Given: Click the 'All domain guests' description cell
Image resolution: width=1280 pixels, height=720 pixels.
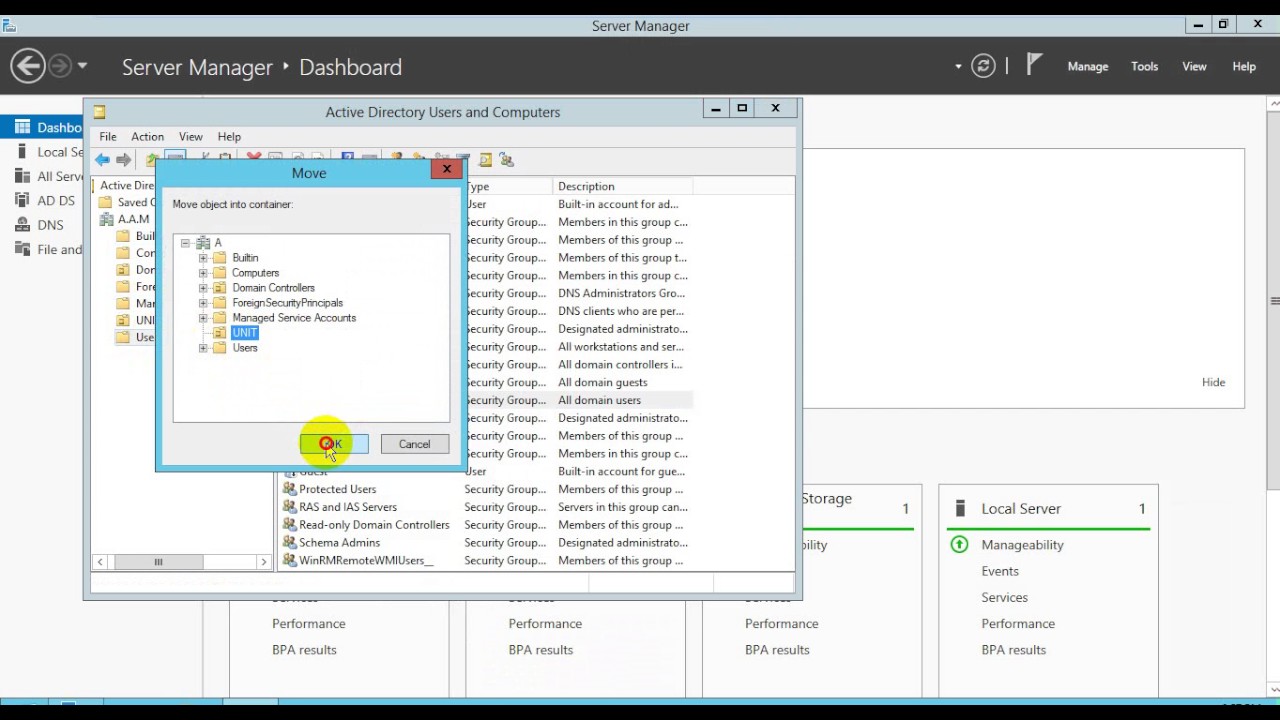Looking at the screenshot, I should pyautogui.click(x=603, y=382).
